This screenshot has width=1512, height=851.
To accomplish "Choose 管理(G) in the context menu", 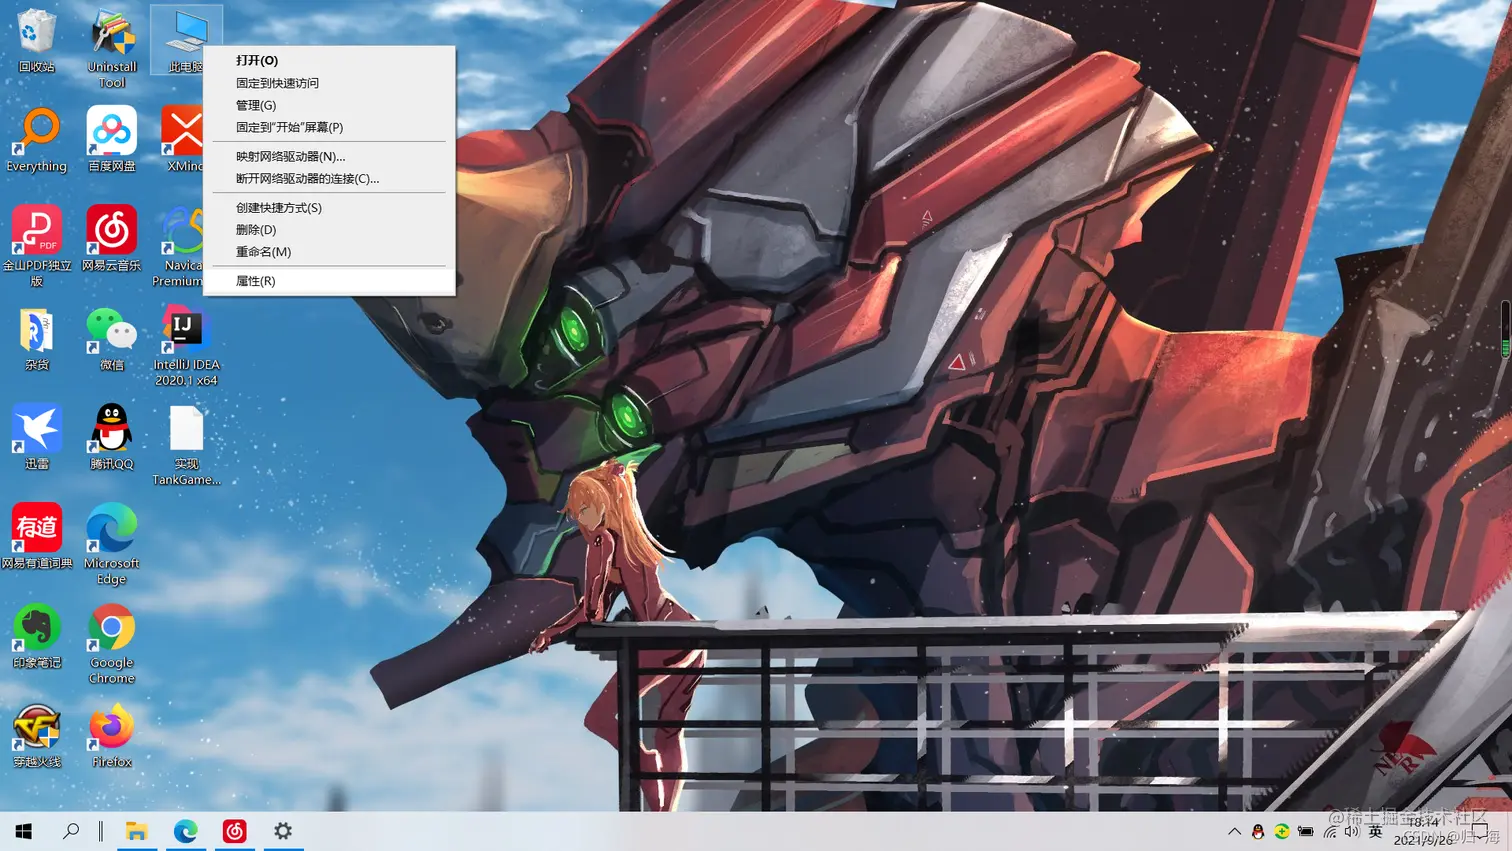I will click(329, 105).
